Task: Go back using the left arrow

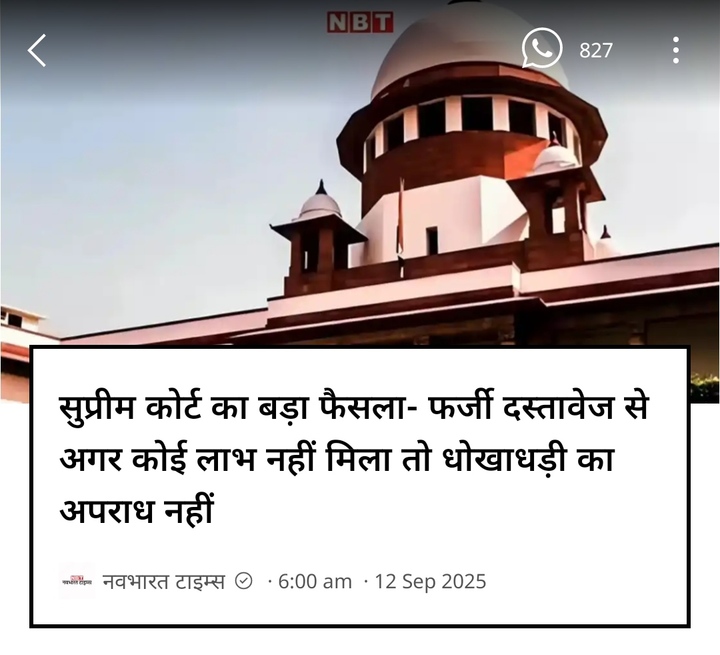Action: (x=37, y=50)
